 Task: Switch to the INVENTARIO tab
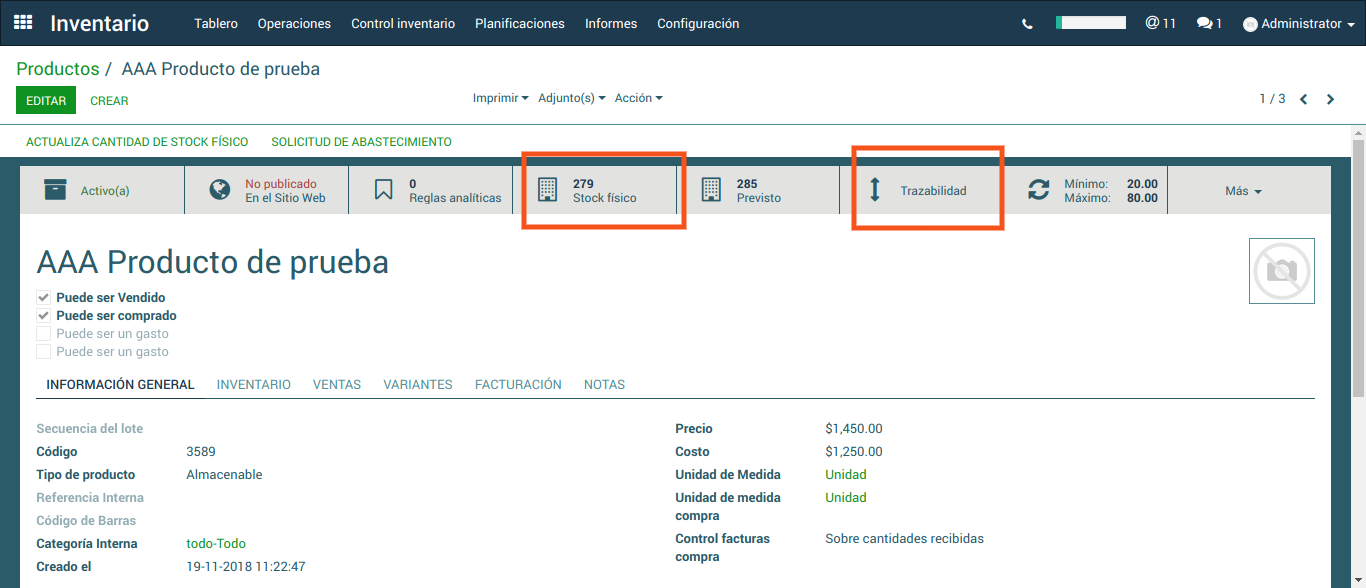[253, 384]
